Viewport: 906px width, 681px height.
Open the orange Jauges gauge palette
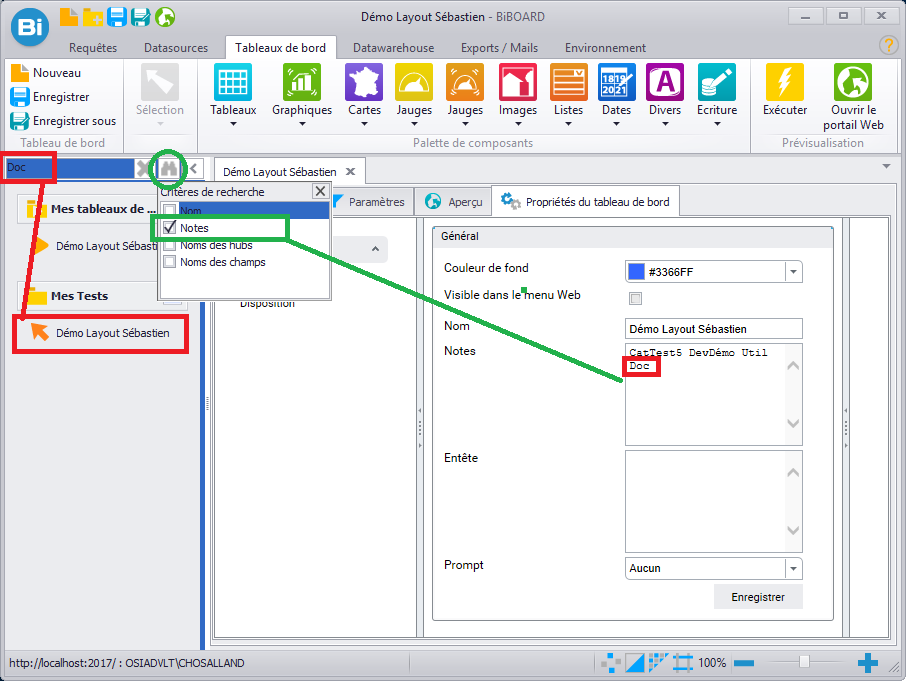pyautogui.click(x=465, y=95)
